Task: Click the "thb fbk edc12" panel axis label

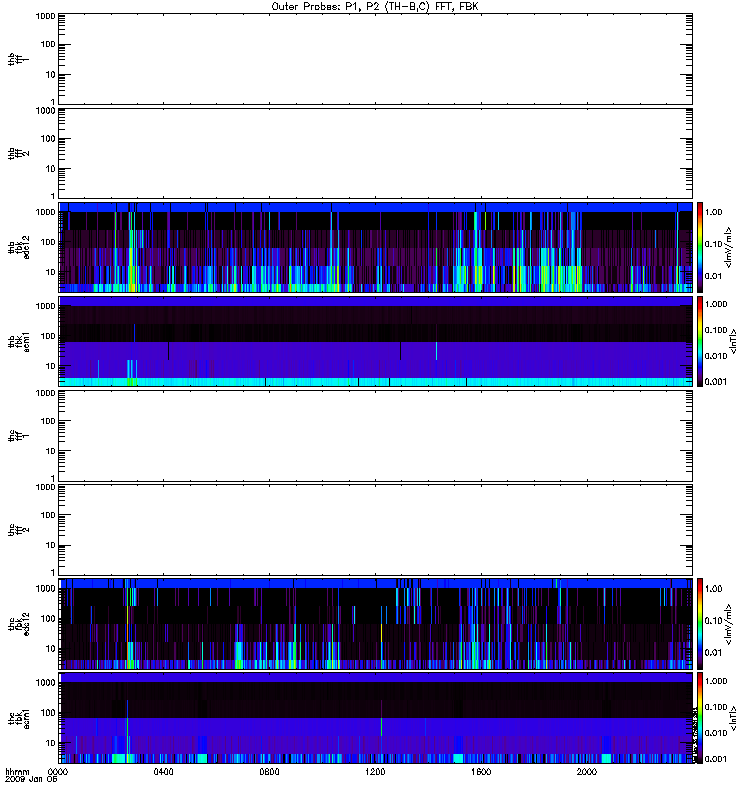Action: click(x=18, y=247)
